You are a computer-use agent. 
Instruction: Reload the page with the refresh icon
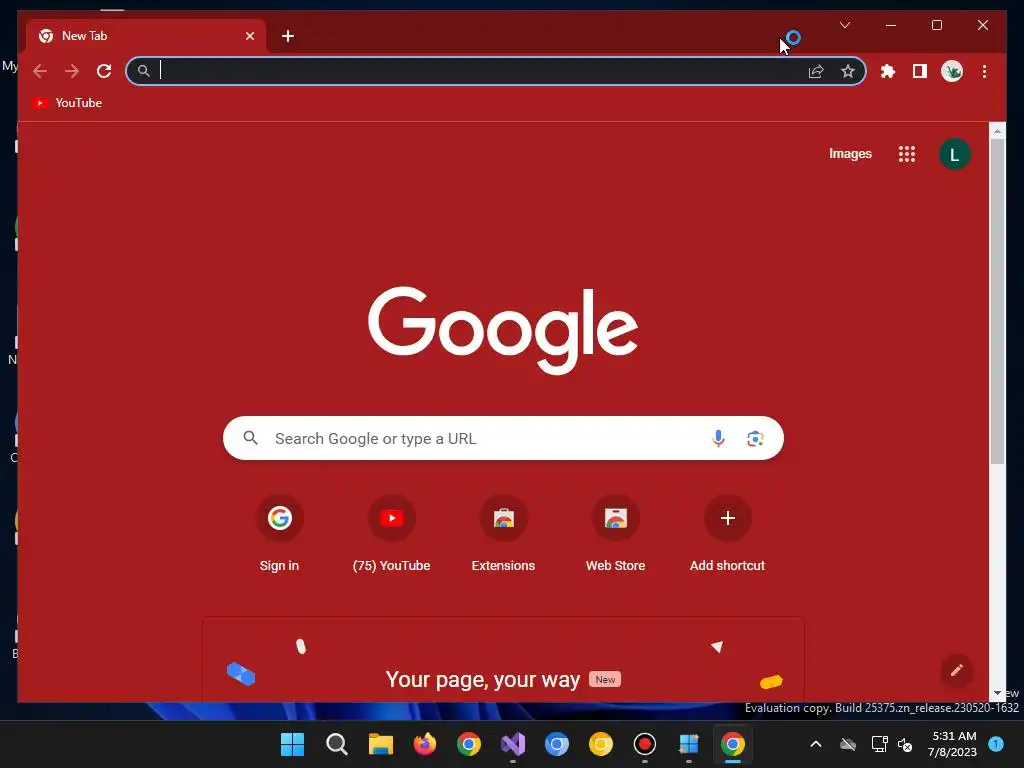(x=104, y=71)
